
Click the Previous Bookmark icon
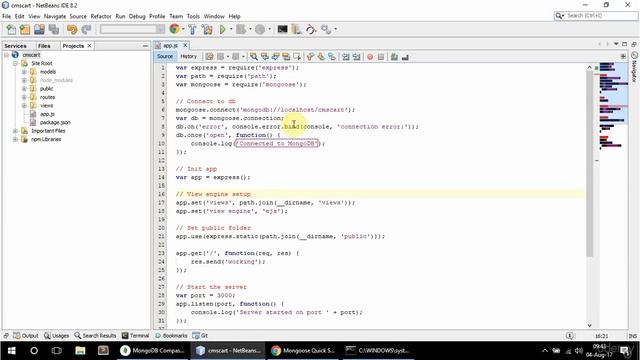[310, 57]
